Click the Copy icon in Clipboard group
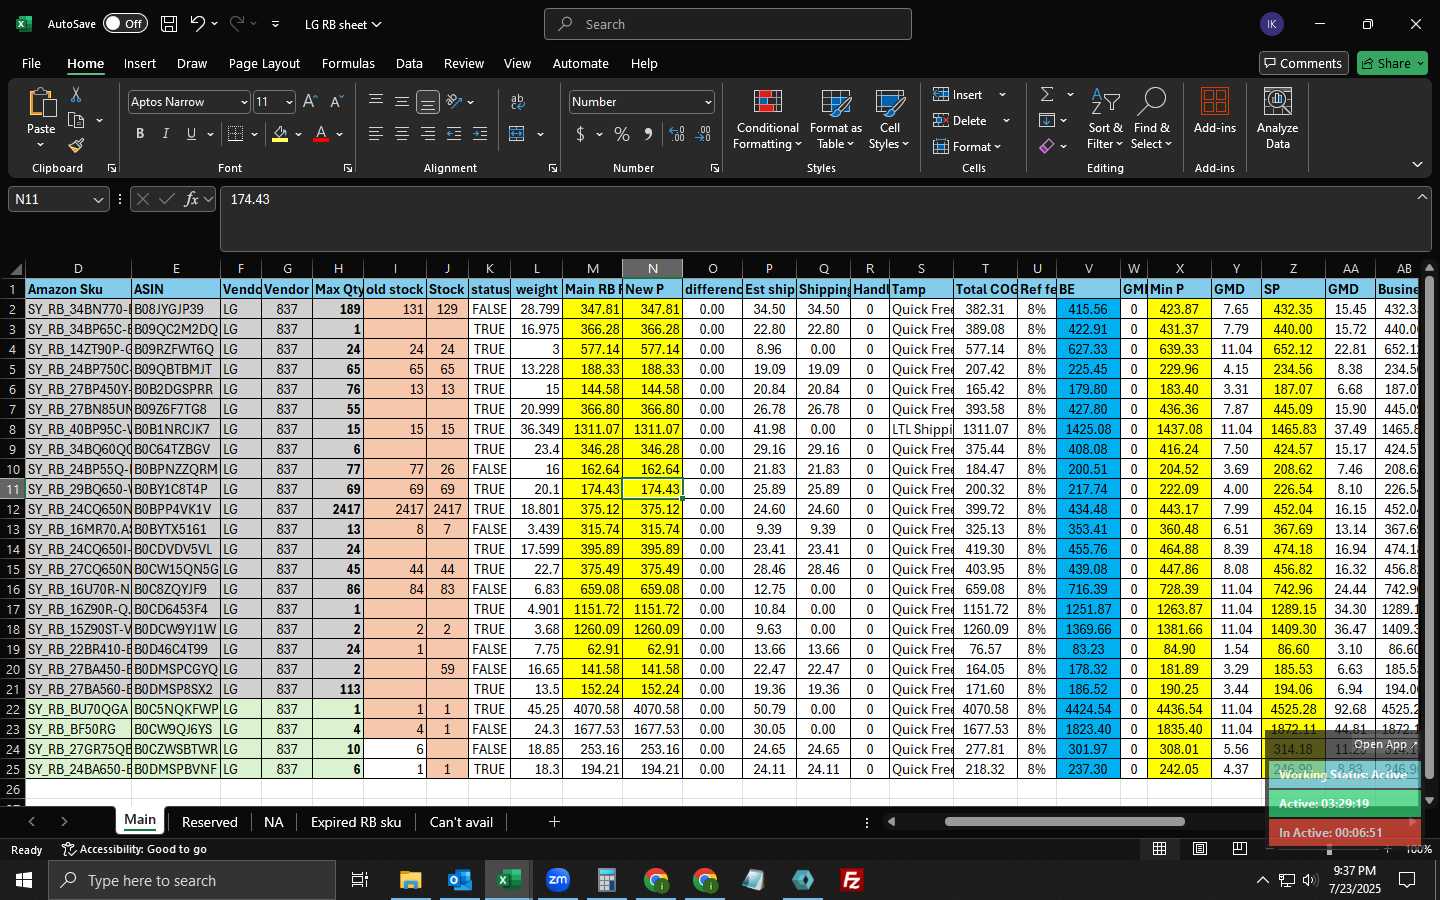The width and height of the screenshot is (1440, 900). 76,120
